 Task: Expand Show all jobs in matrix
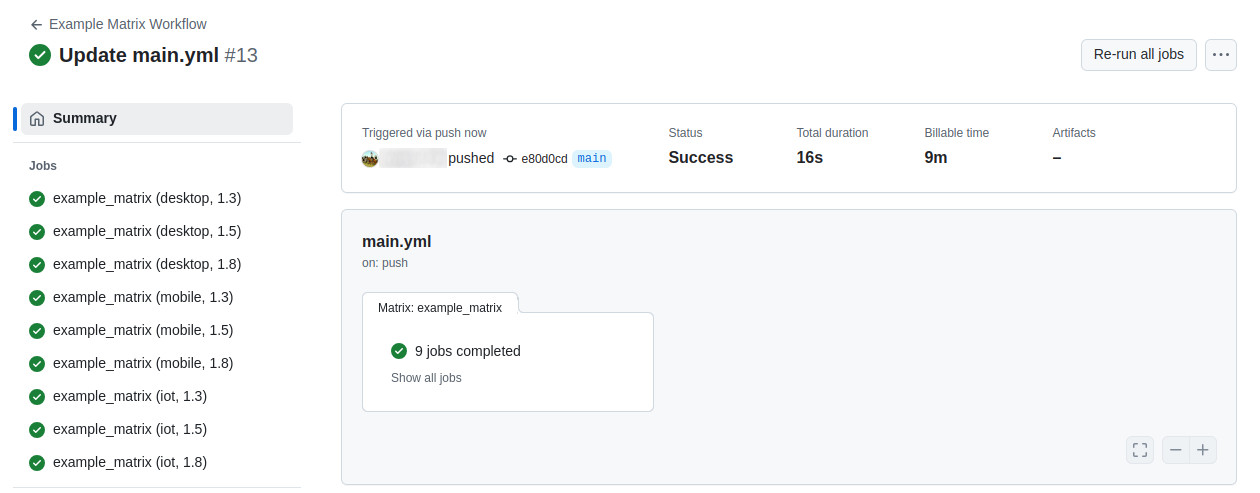click(x=426, y=378)
